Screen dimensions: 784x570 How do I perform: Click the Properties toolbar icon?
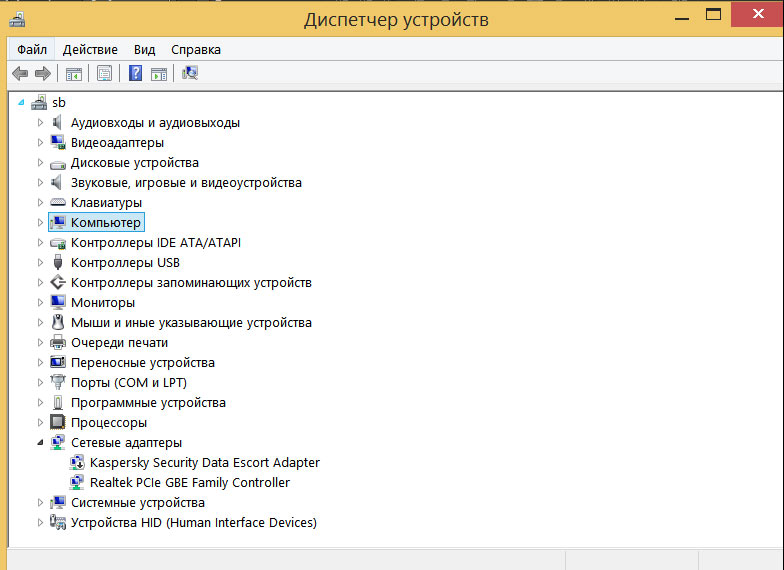(x=104, y=74)
